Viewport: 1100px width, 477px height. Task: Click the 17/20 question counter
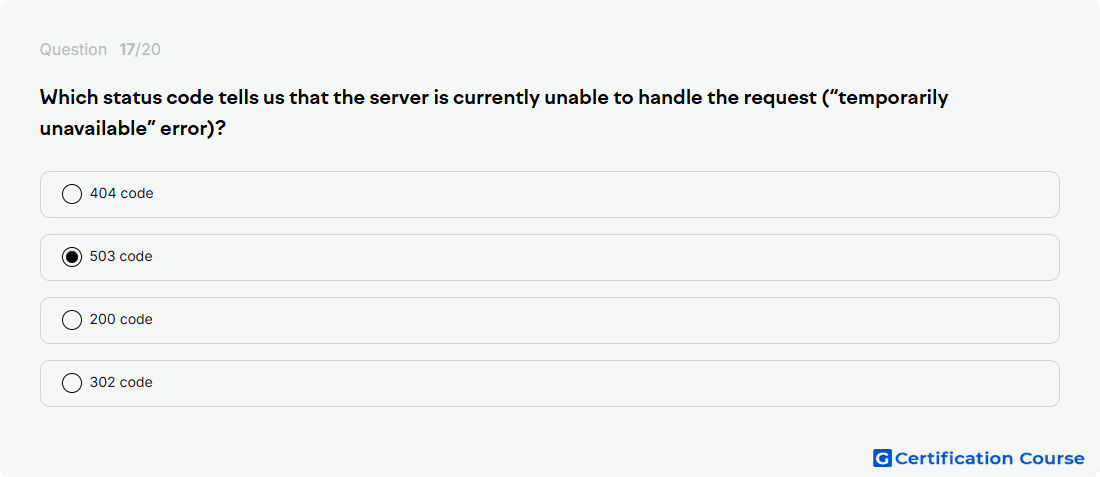[x=140, y=50]
